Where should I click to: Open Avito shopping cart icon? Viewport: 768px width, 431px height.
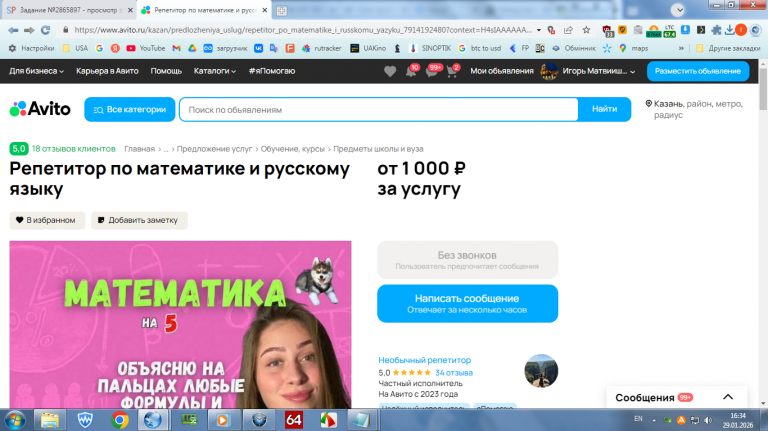coord(453,72)
